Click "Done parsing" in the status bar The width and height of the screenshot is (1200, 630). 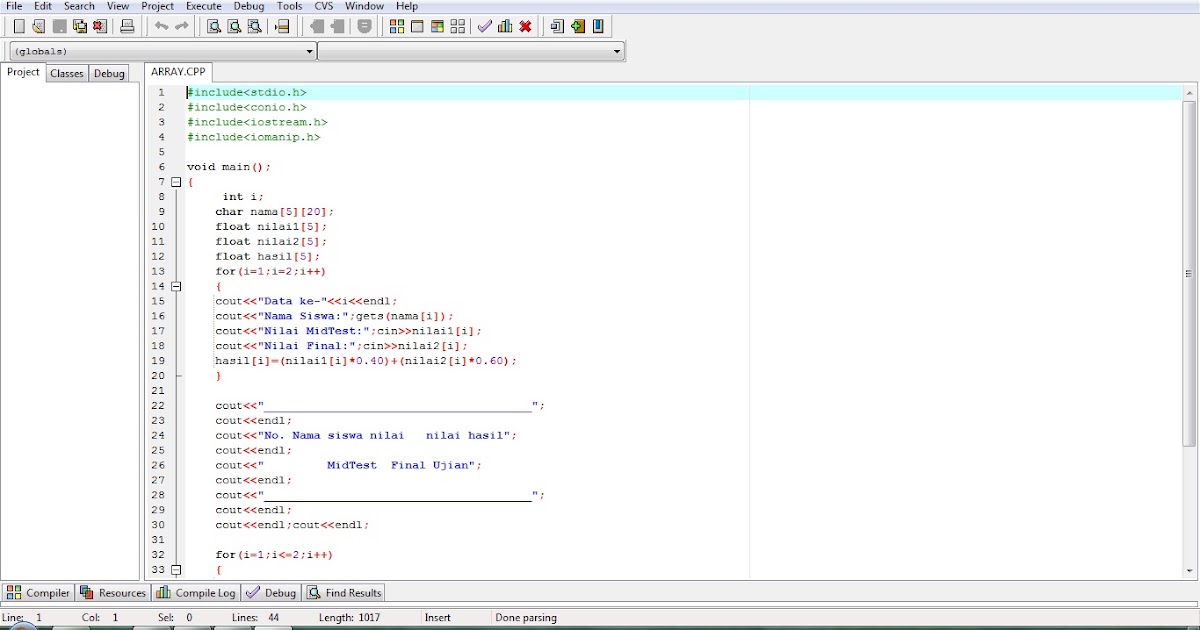[x=526, y=618]
